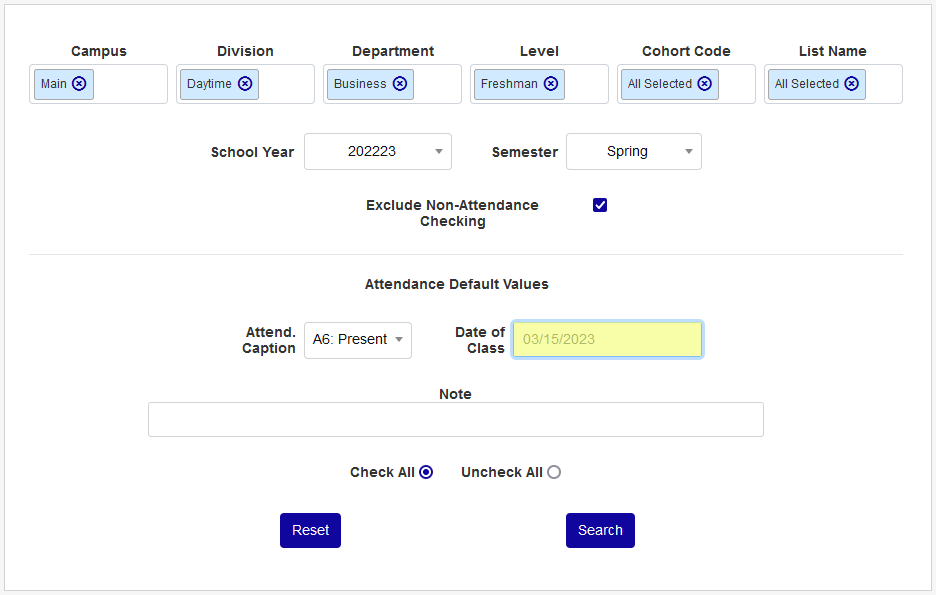The width and height of the screenshot is (936, 595).
Task: Click empty area of Level selector box
Action: 587,84
